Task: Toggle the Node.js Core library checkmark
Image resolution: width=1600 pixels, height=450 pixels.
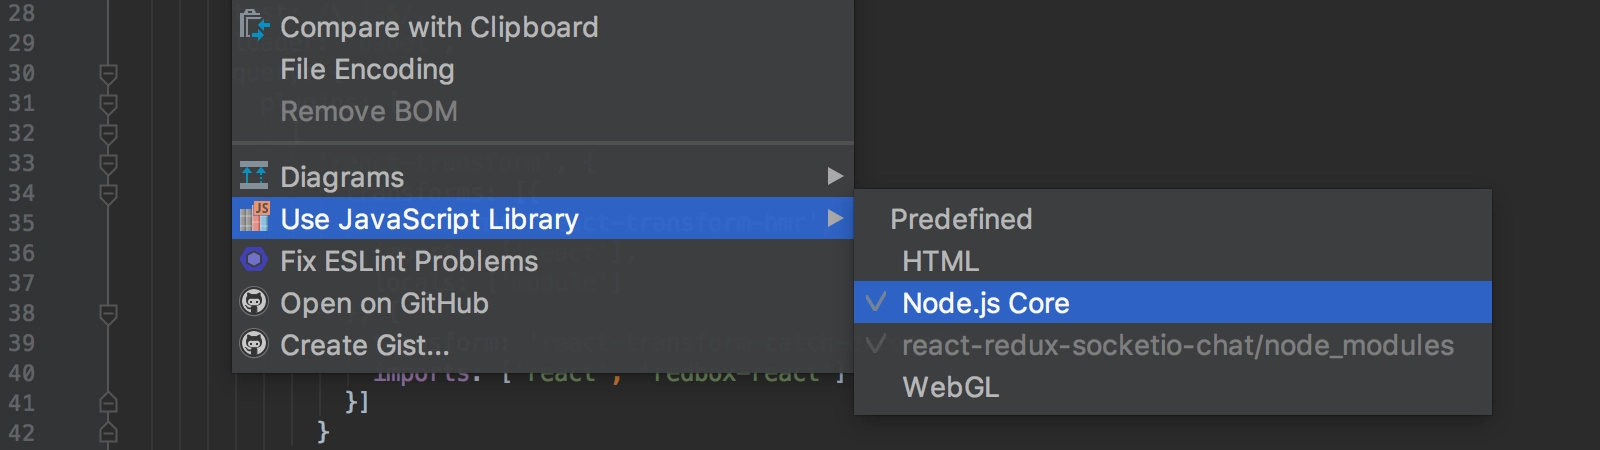Action: pos(876,302)
